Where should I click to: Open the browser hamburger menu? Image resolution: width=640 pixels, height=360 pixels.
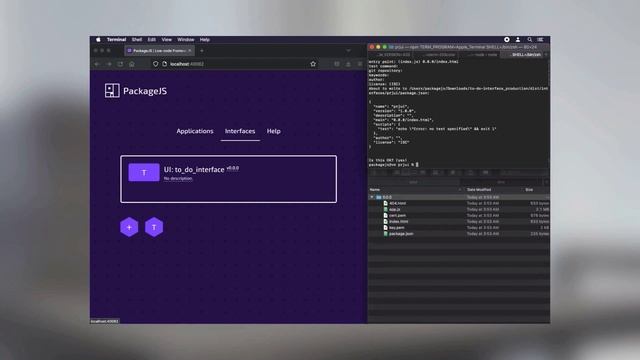point(360,64)
